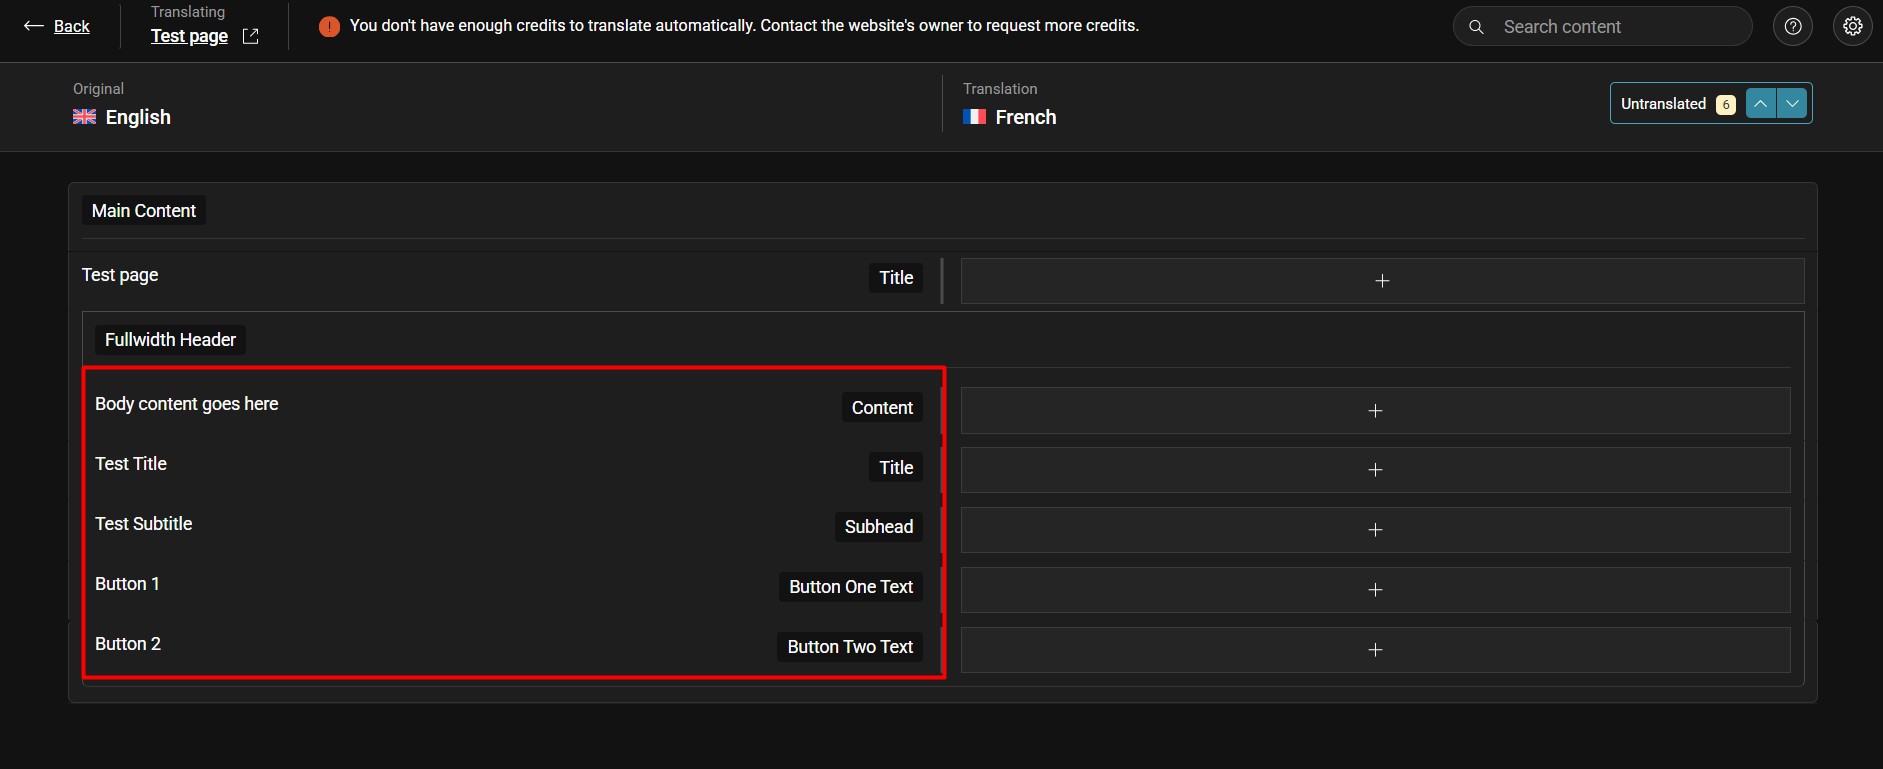Add translation for Button 1 text
This screenshot has width=1883, height=769.
(x=1375, y=590)
